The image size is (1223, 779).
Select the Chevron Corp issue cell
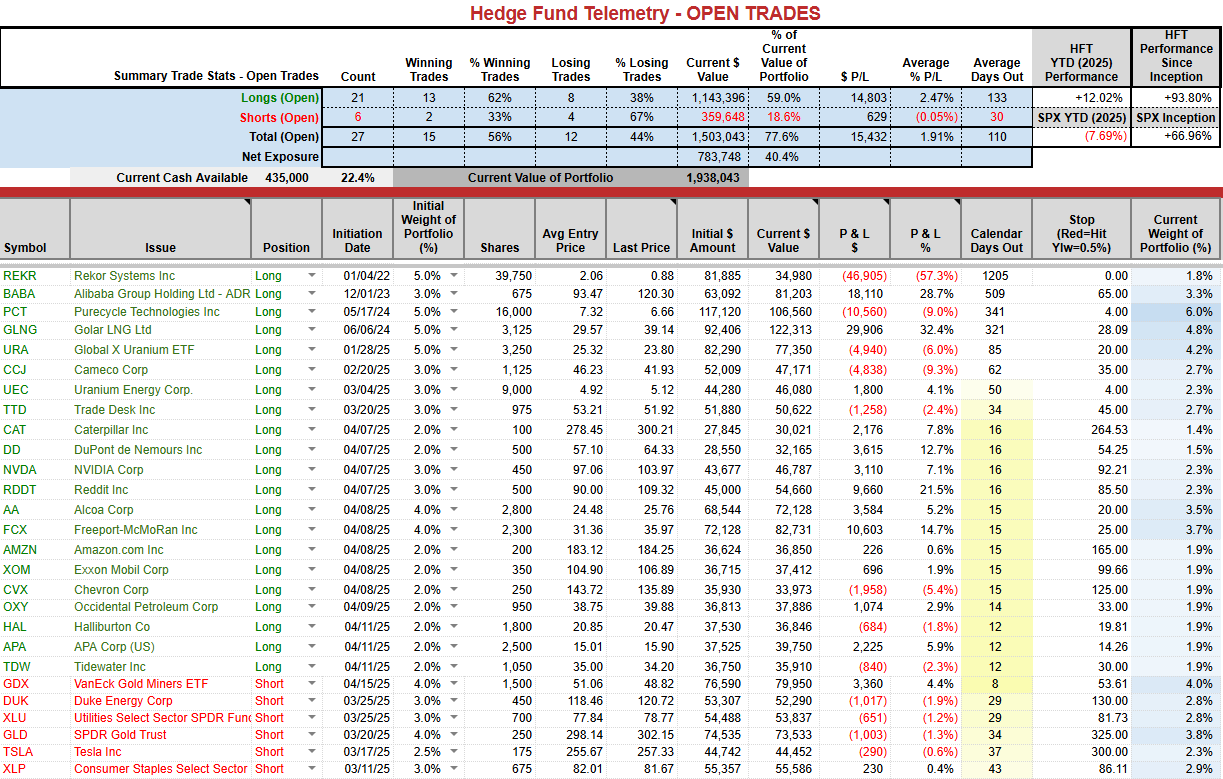tap(111, 590)
